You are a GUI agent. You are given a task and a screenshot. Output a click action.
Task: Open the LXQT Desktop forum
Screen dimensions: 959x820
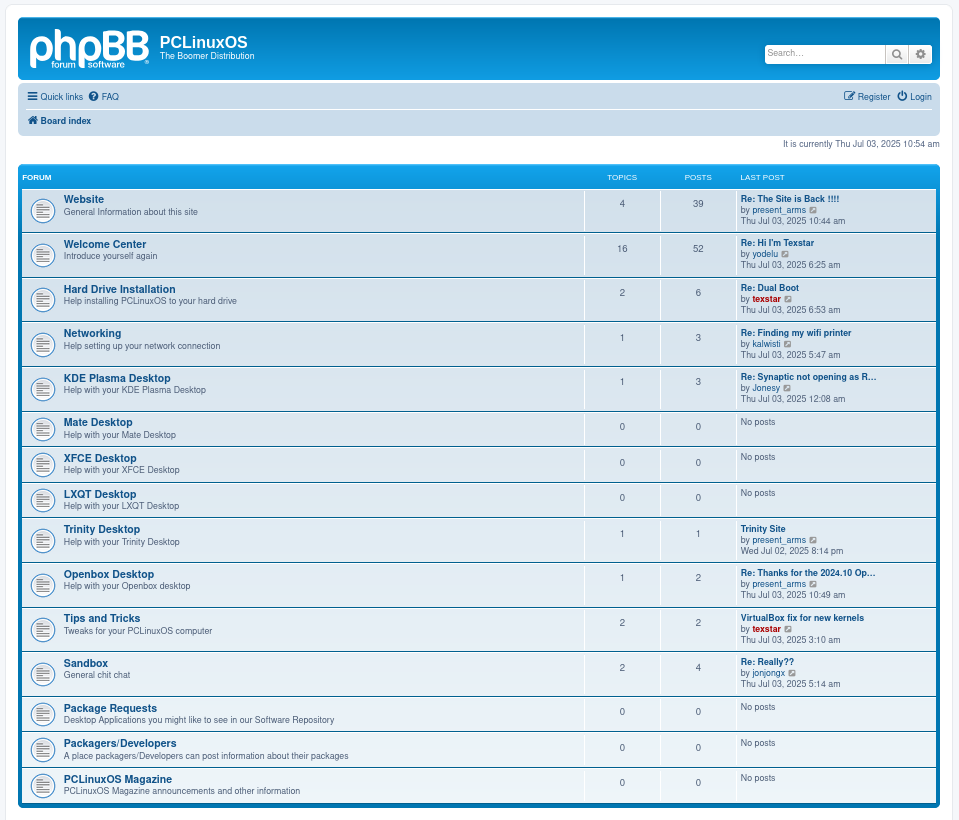(x=100, y=495)
